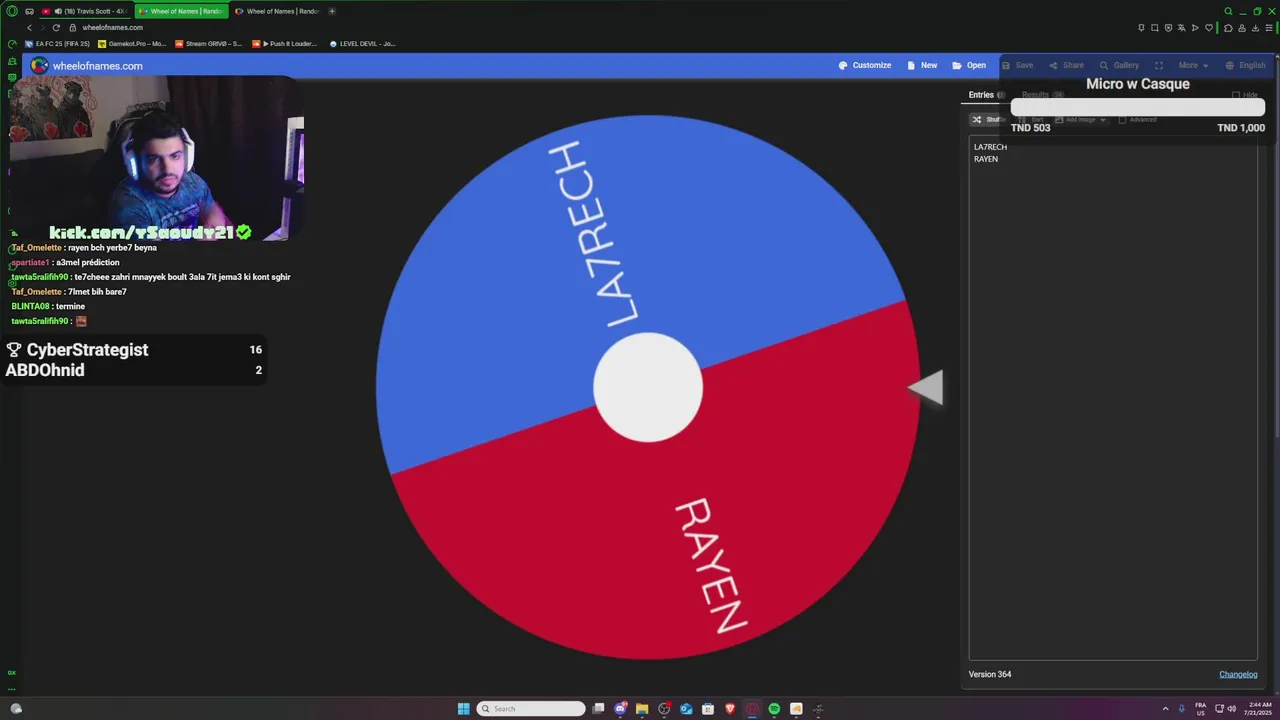Screen dimensions: 1280x720
Task: Expand the Add image dropdown
Action: (x=1081, y=119)
